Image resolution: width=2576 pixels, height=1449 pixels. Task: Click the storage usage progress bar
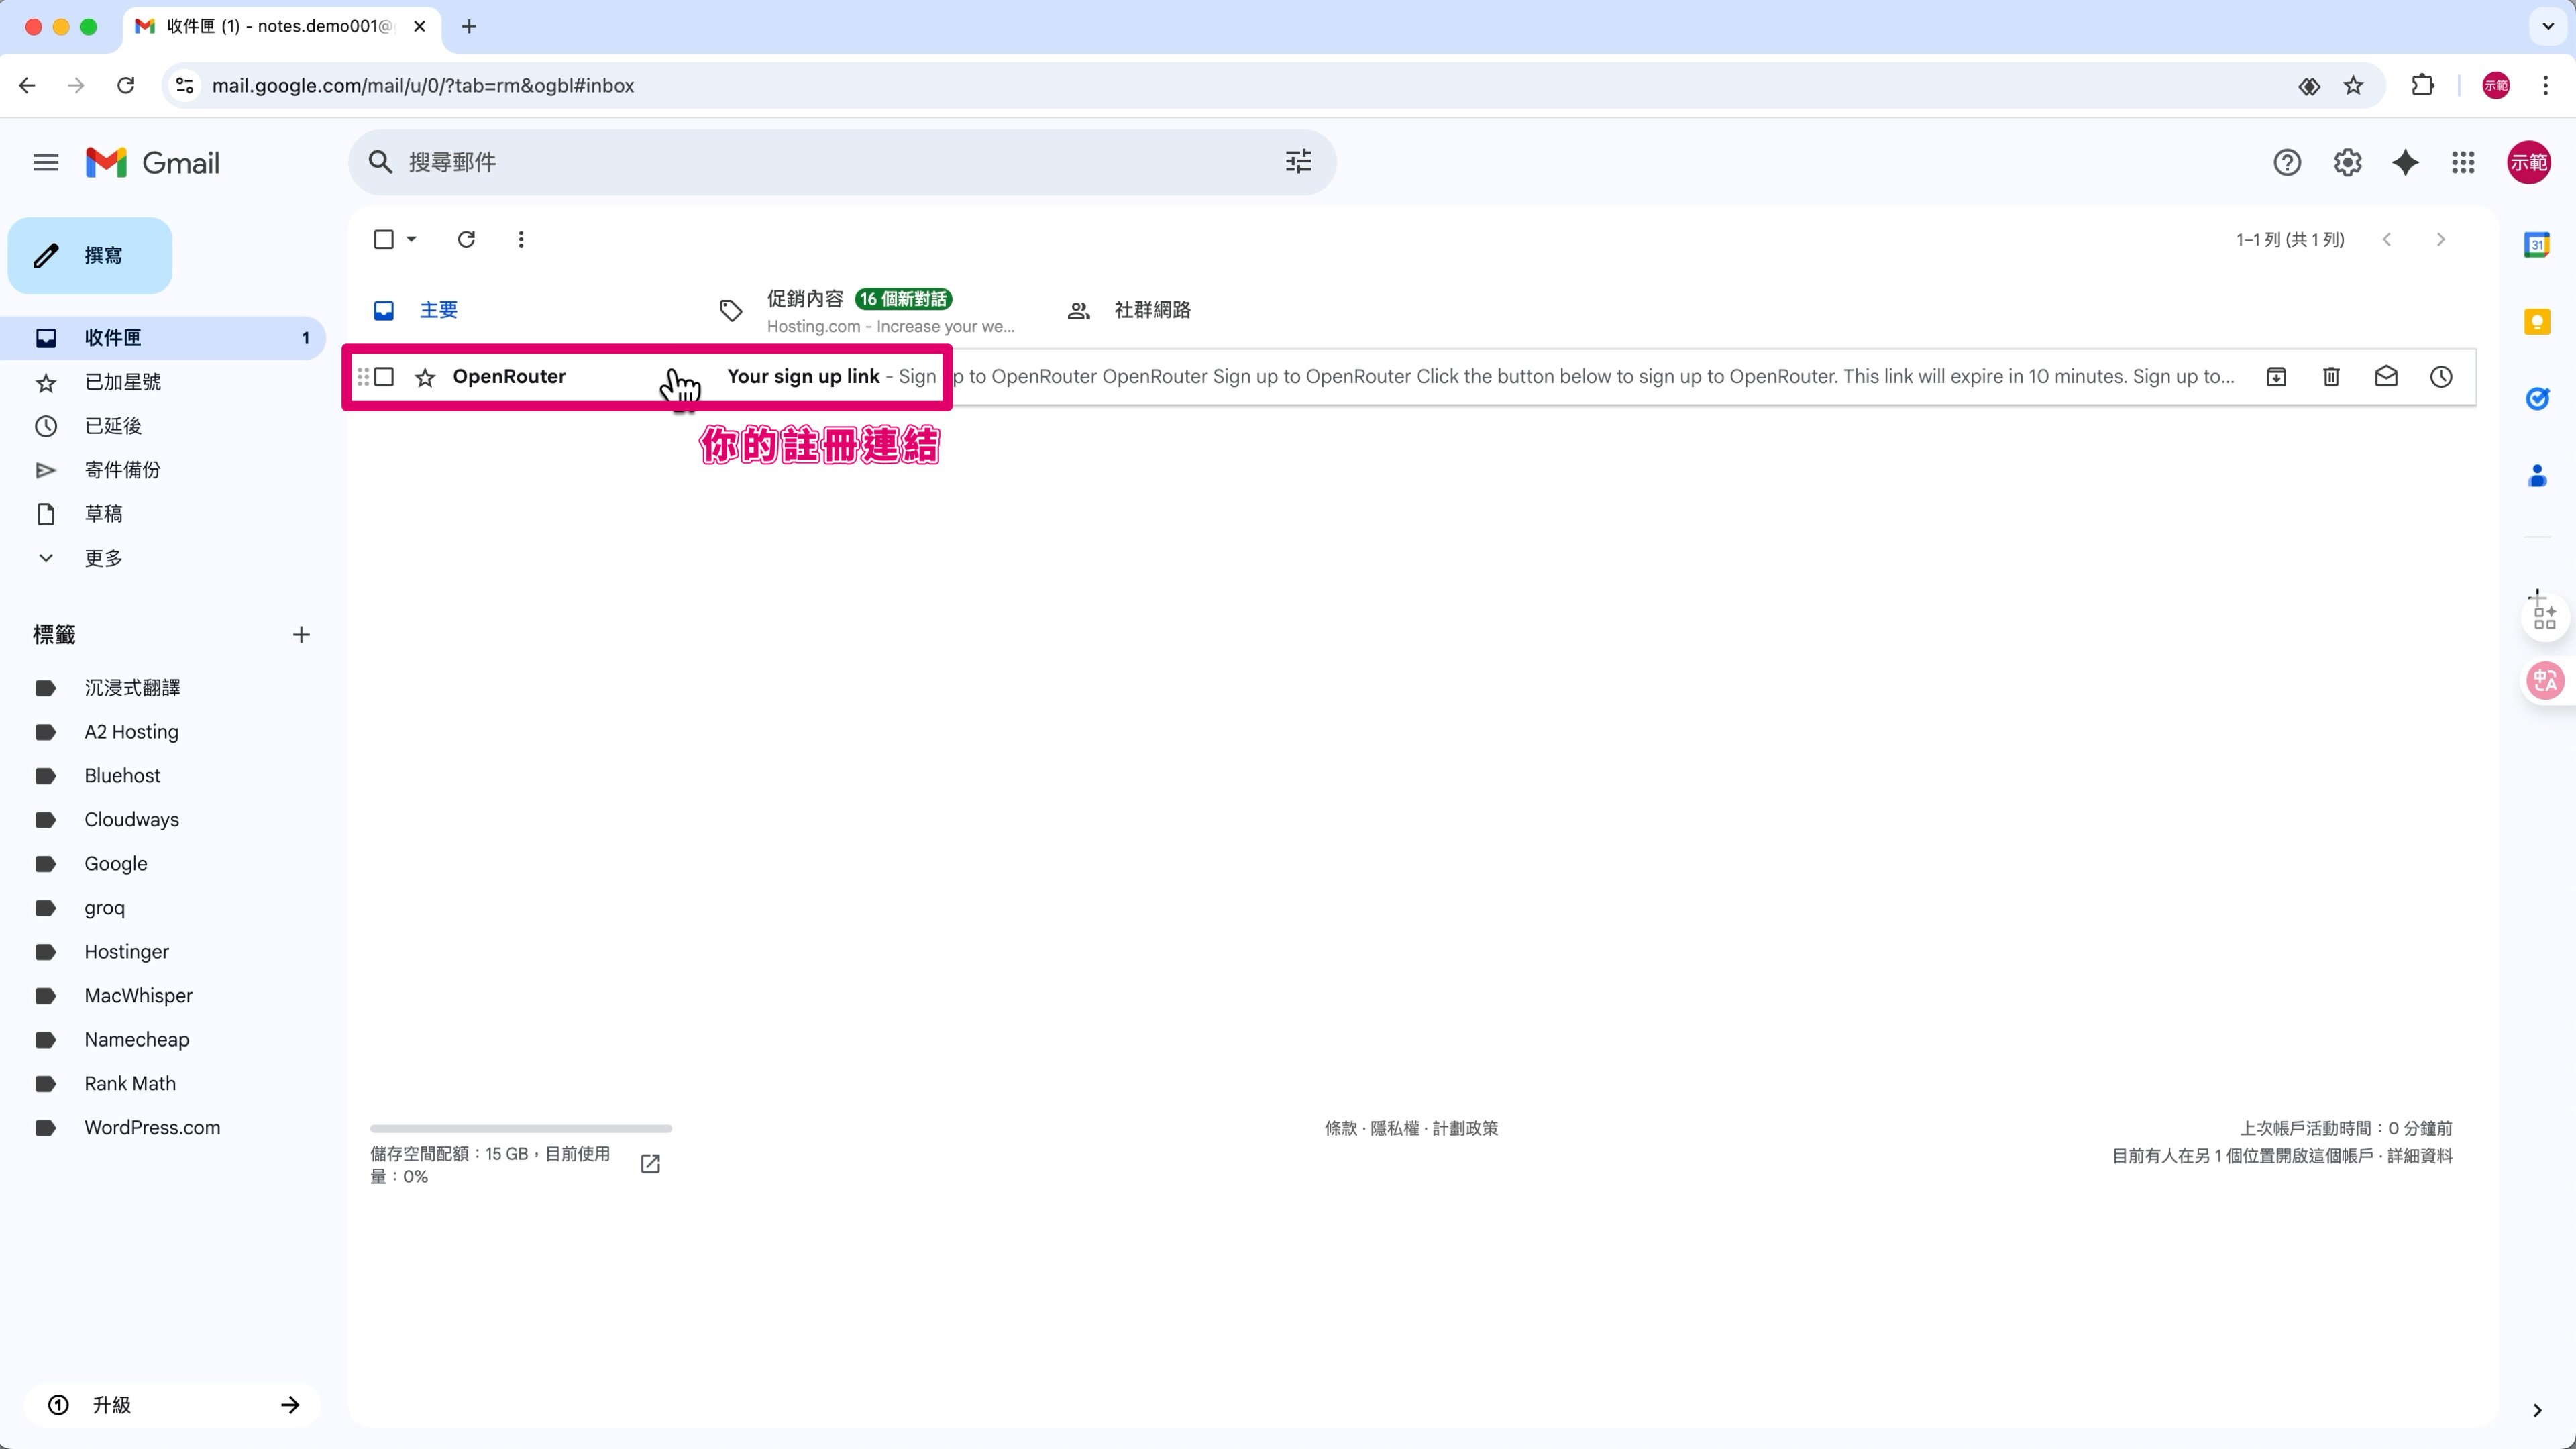(521, 1129)
